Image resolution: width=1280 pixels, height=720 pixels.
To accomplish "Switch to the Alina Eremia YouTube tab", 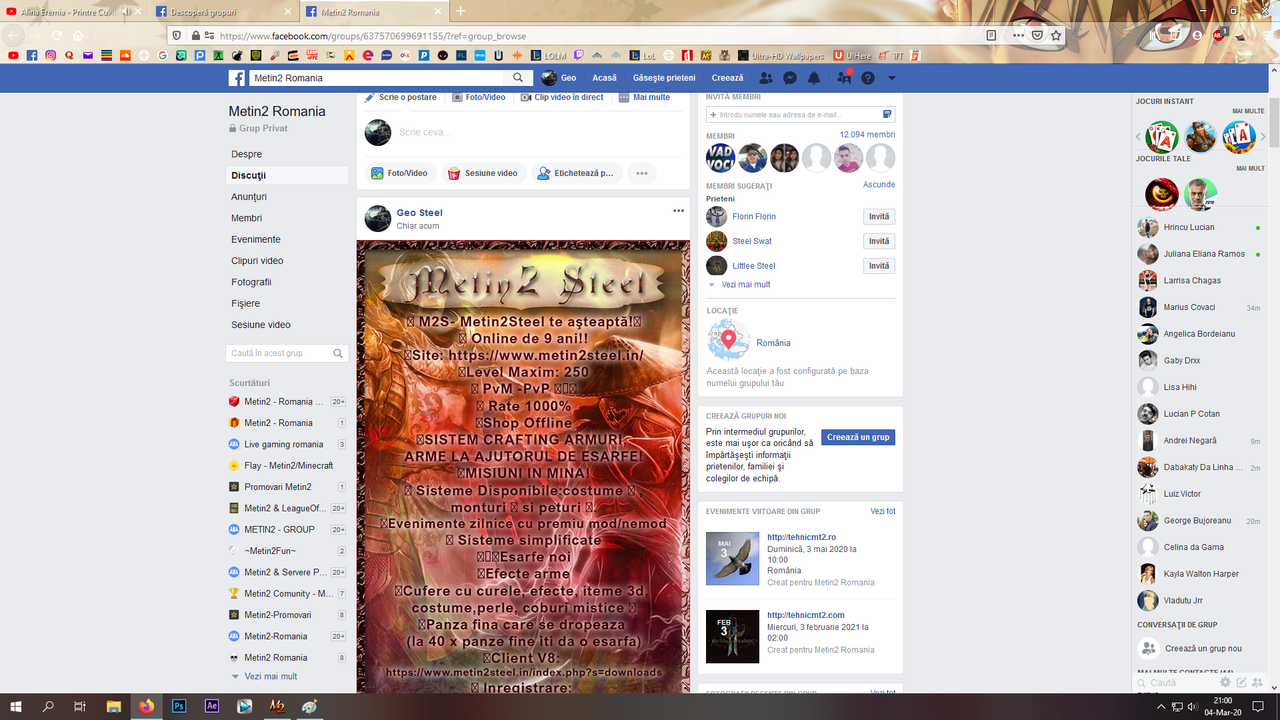I will coord(75,11).
